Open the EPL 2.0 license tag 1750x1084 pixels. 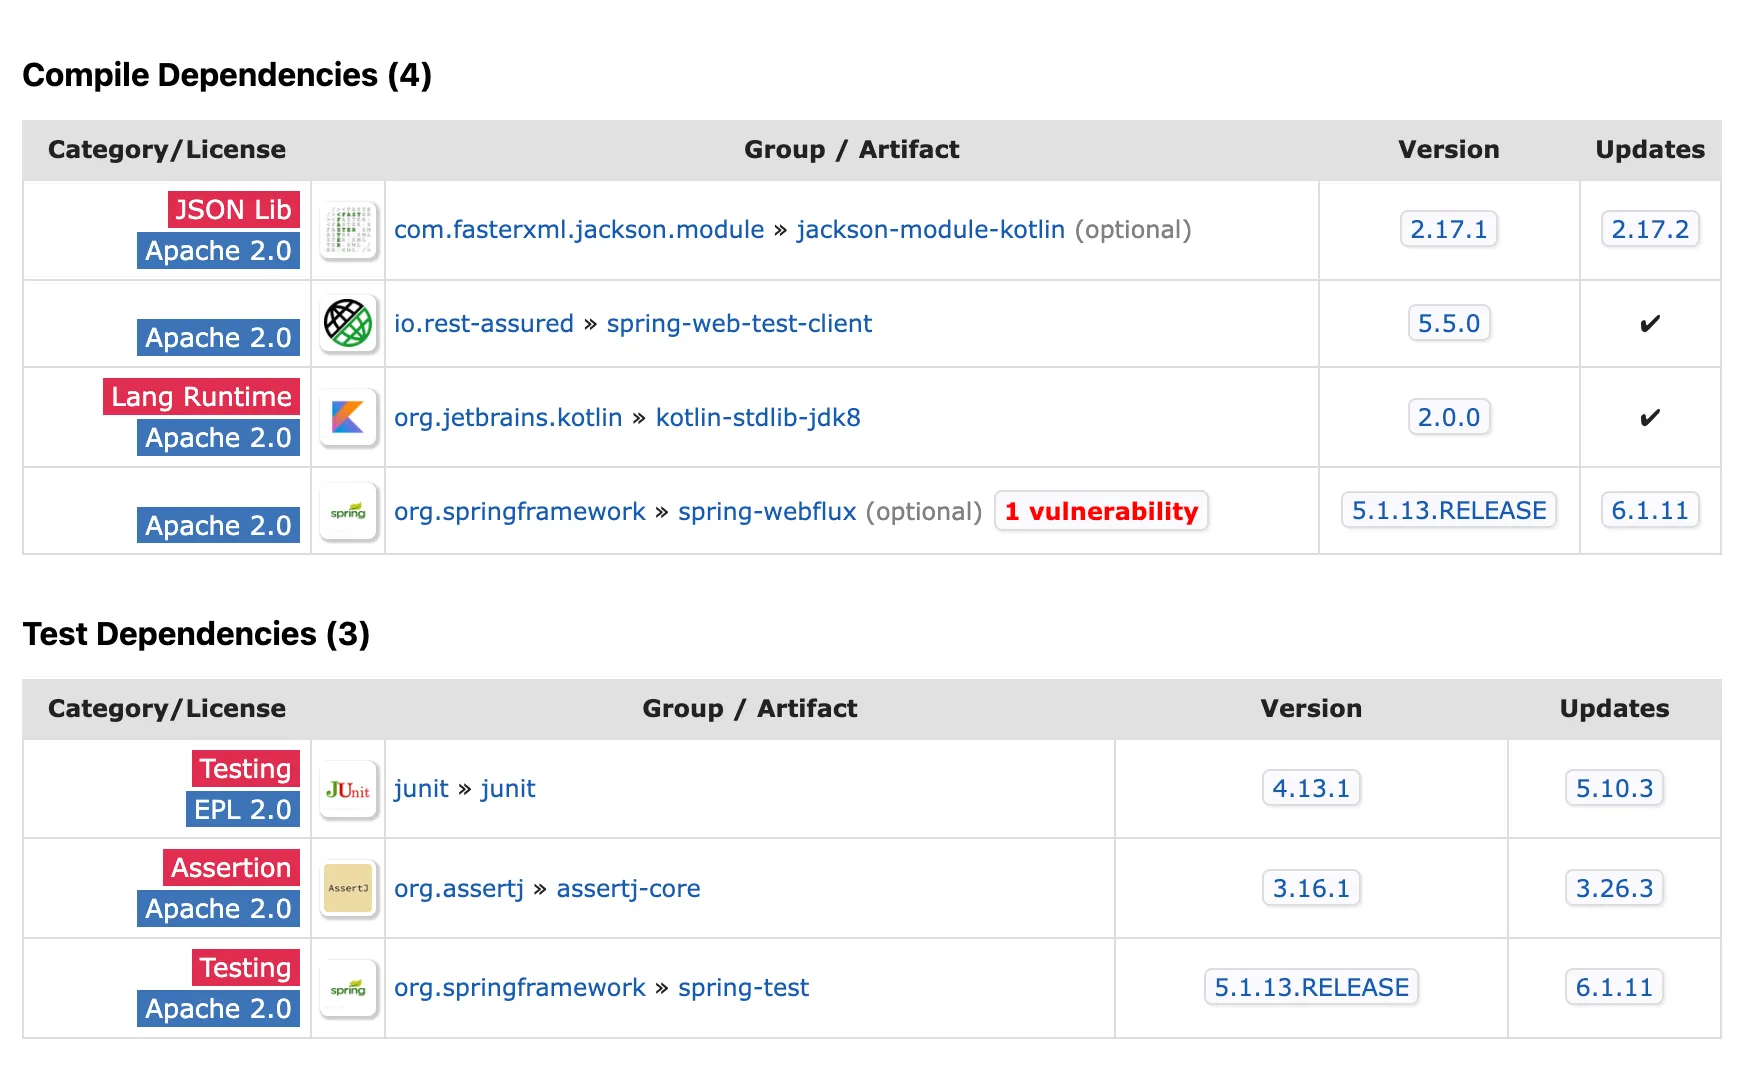point(243,809)
